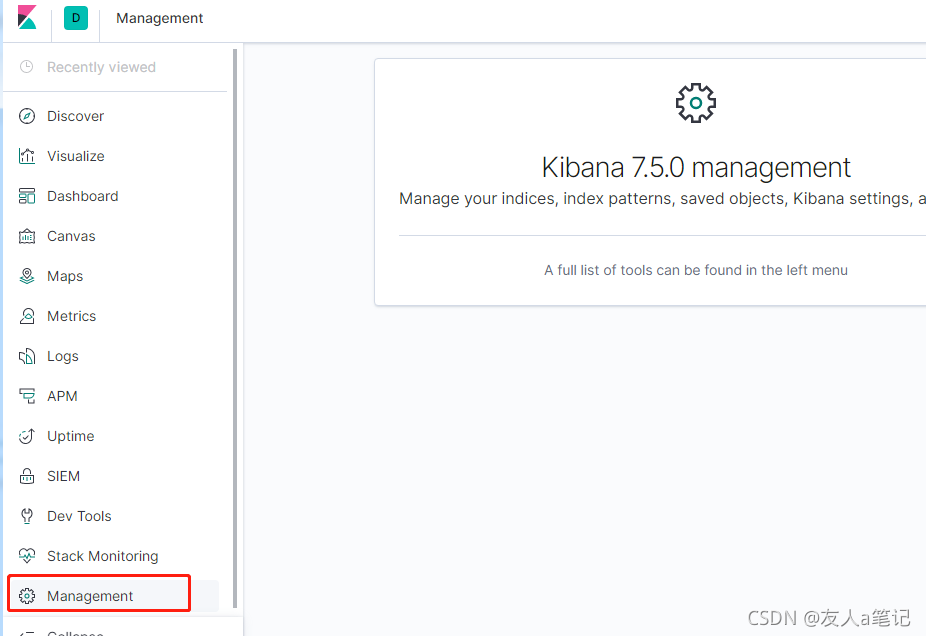Click the Discover compass icon
This screenshot has width=926, height=636.
pyautogui.click(x=27, y=116)
